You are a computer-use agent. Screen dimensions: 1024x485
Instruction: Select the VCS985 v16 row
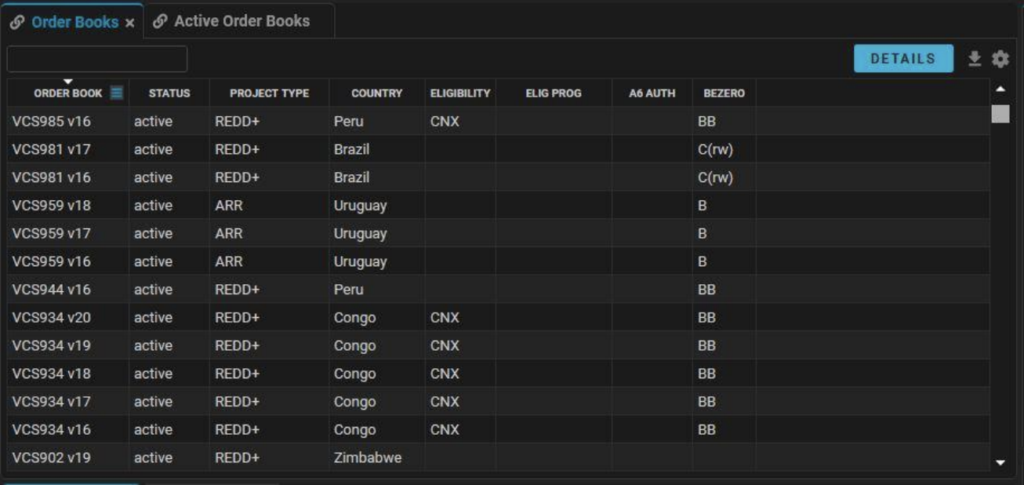coord(499,121)
